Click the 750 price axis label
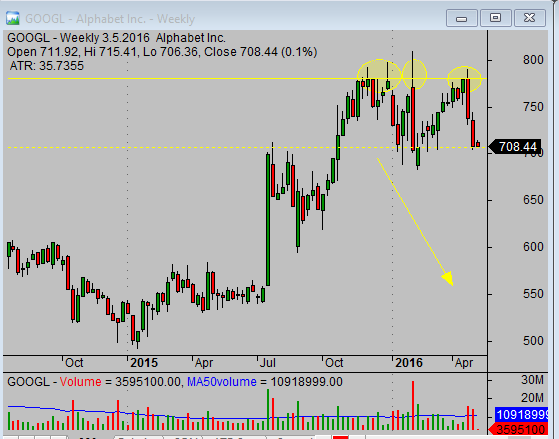 coord(533,107)
